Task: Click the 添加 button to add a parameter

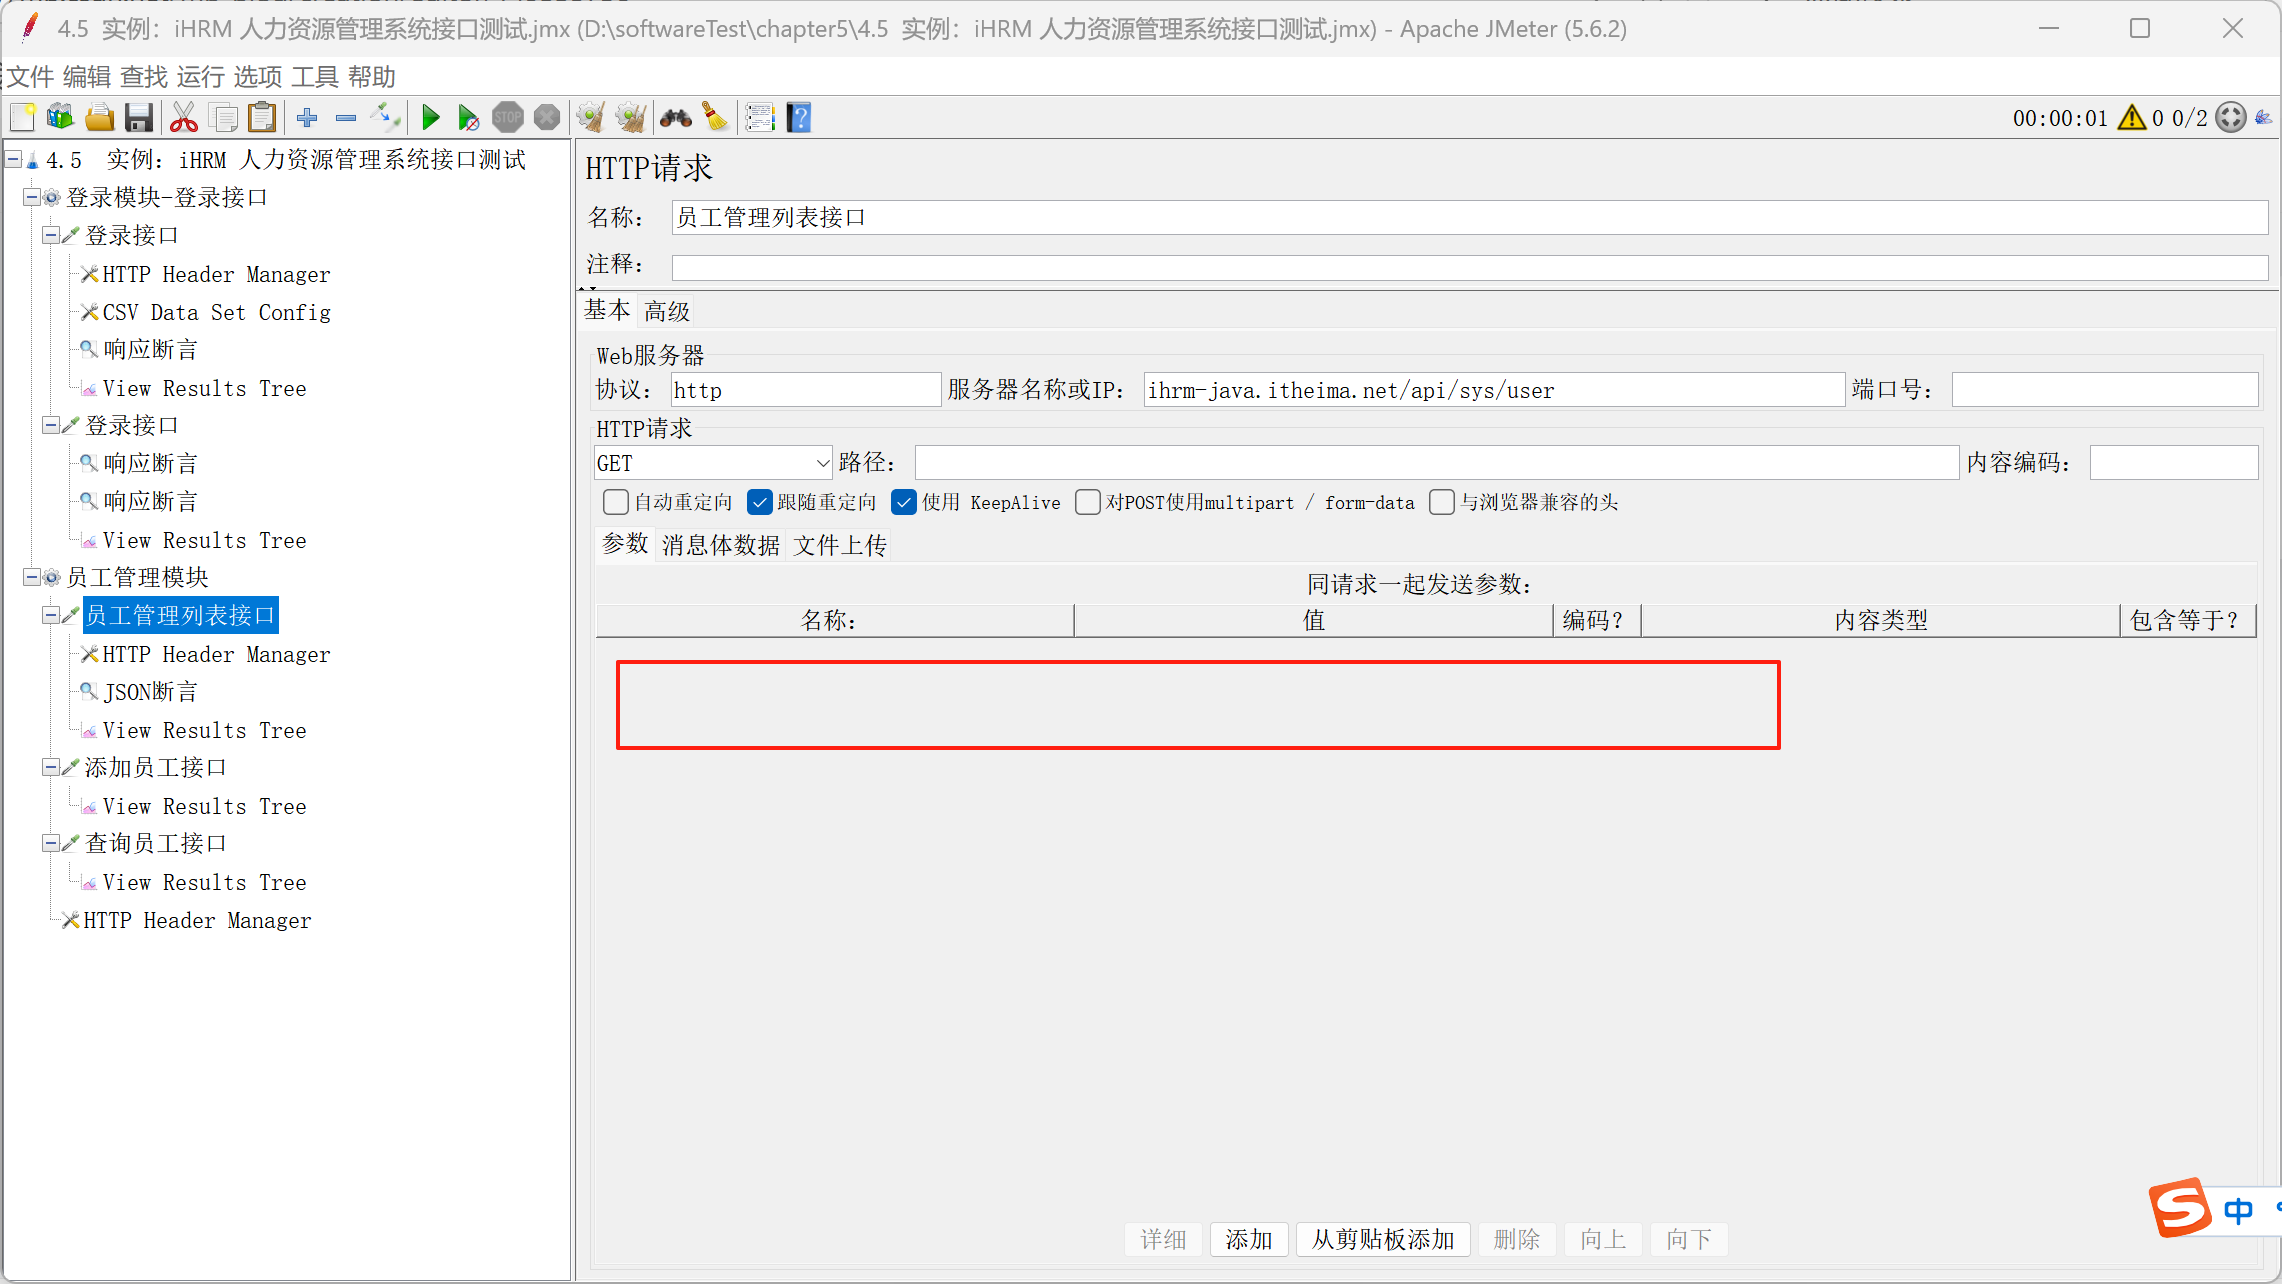Action: click(x=1248, y=1239)
